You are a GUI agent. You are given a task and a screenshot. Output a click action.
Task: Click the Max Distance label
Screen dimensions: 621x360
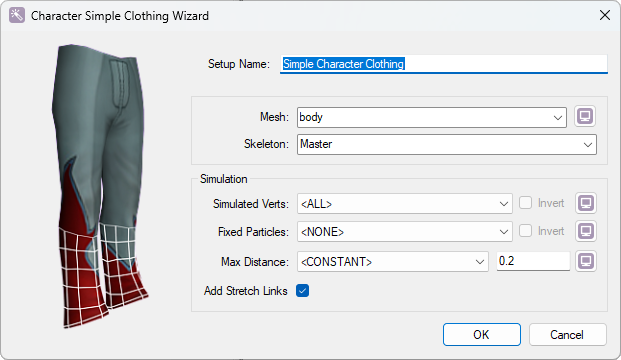(x=255, y=262)
